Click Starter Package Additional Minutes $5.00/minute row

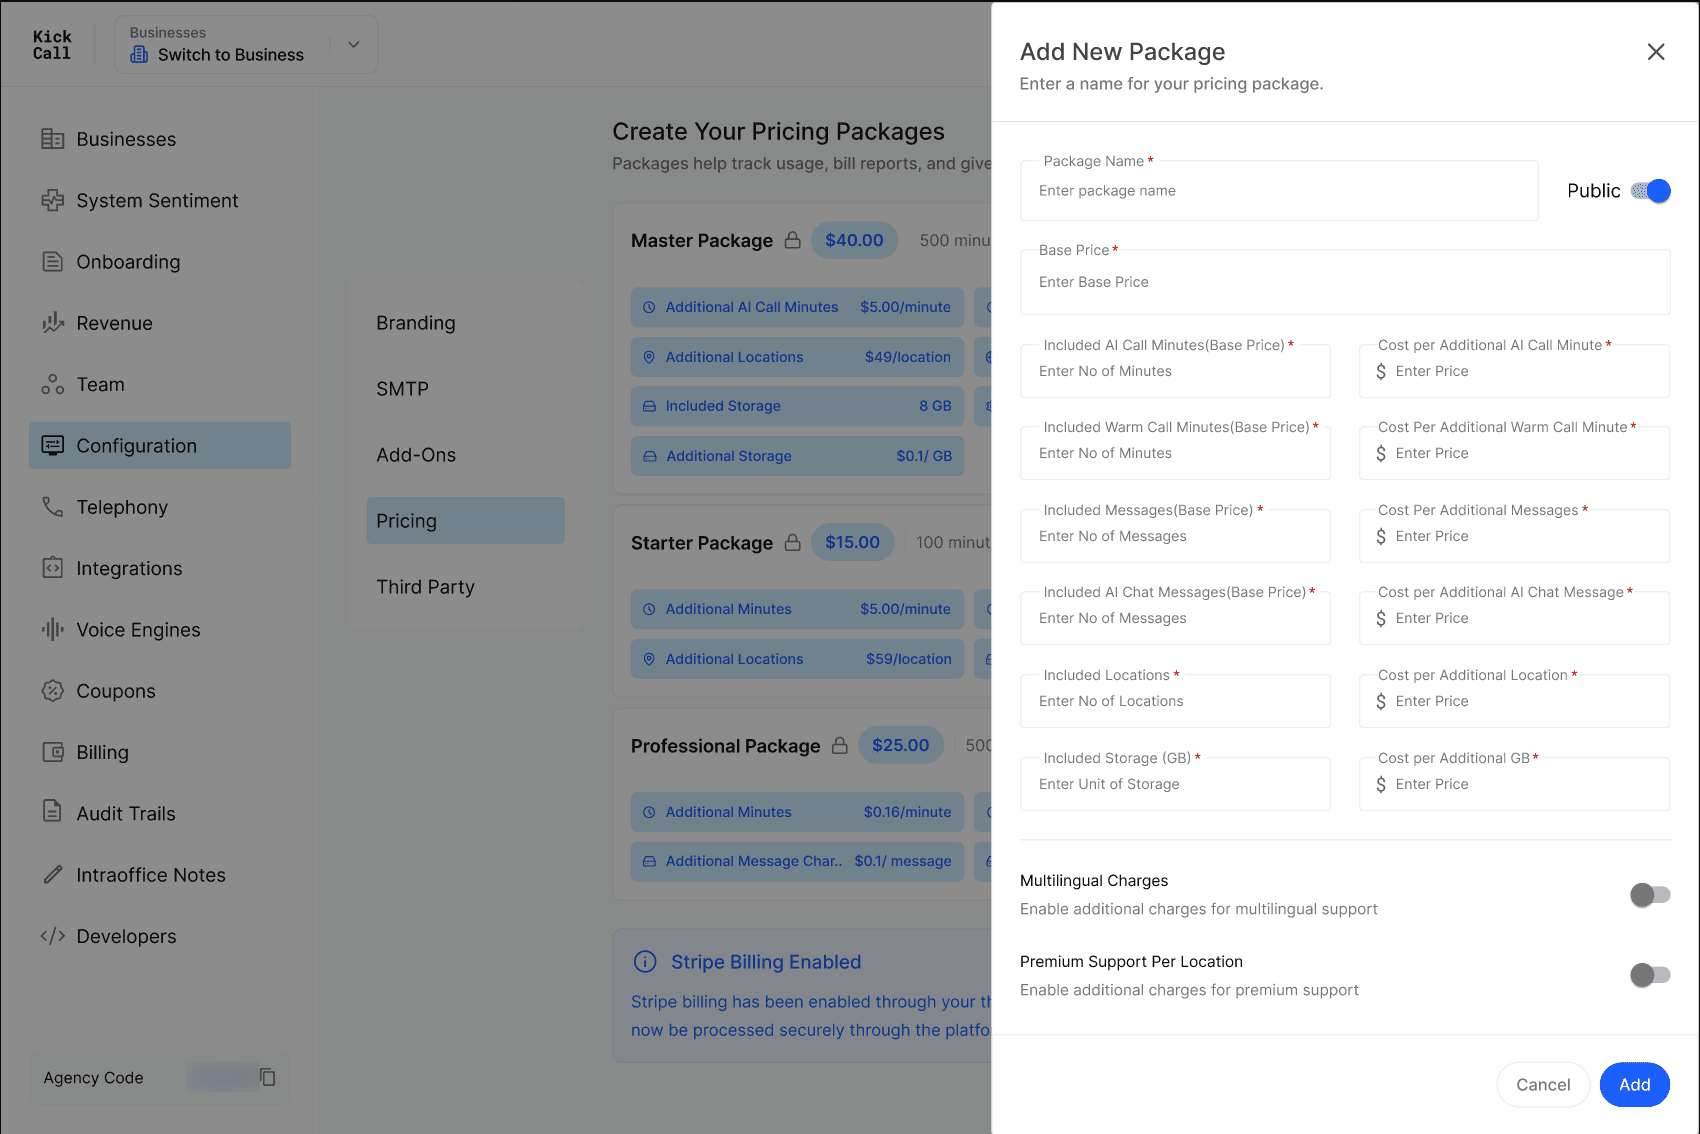click(x=797, y=609)
